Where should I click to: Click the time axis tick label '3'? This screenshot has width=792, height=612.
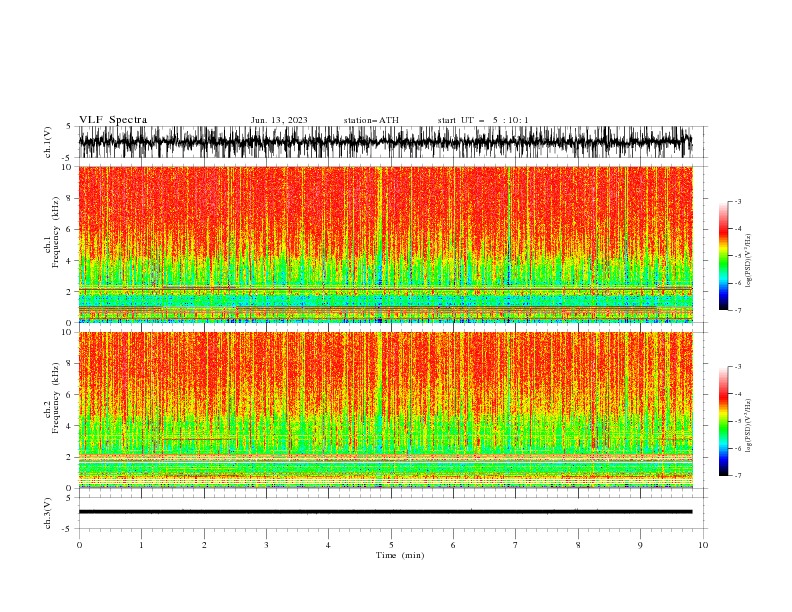266,545
